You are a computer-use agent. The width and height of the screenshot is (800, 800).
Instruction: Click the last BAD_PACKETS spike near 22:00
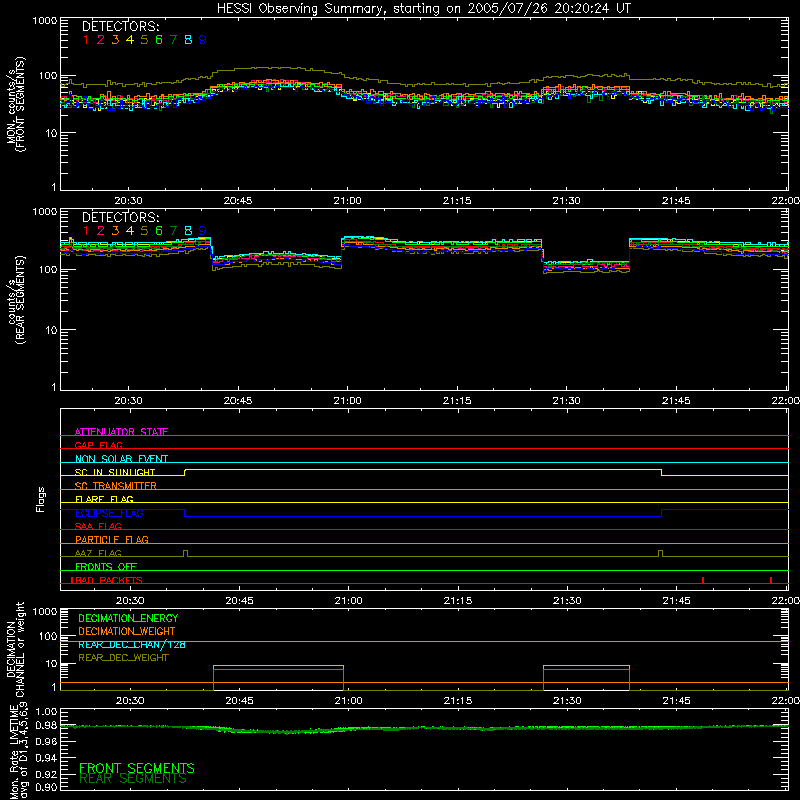pyautogui.click(x=771, y=580)
